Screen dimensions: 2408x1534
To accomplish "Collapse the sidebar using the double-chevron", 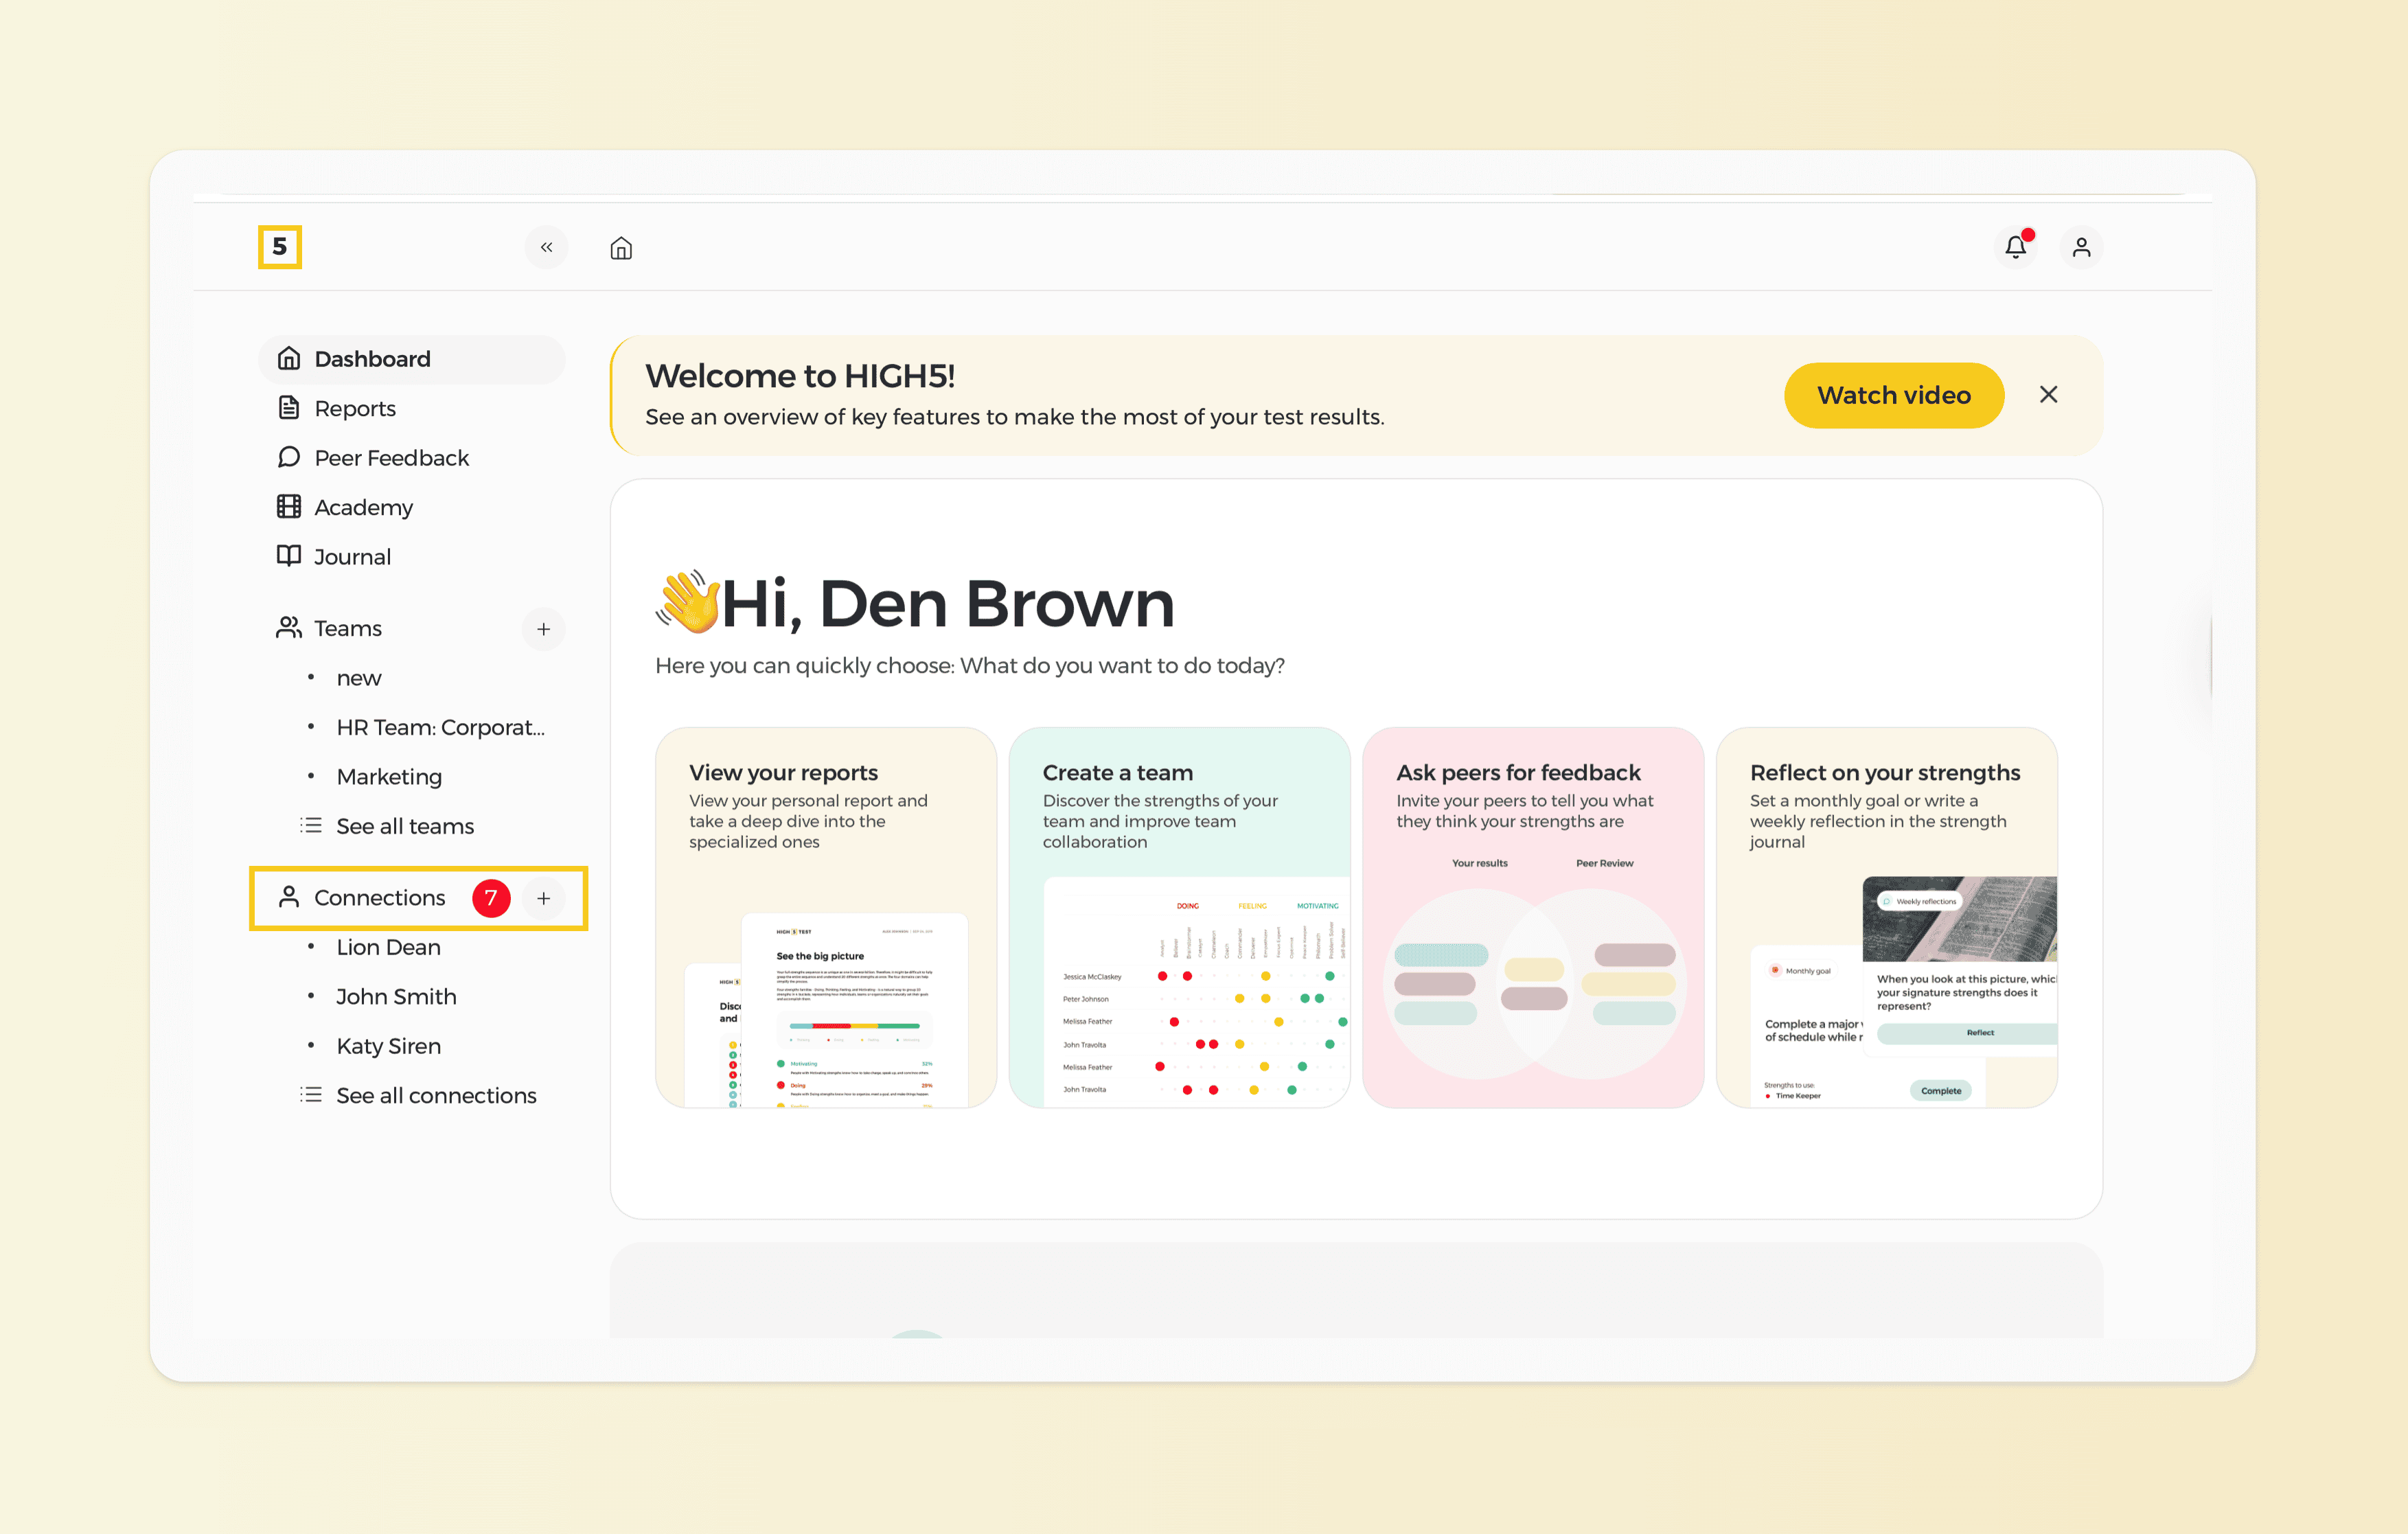I will 546,247.
